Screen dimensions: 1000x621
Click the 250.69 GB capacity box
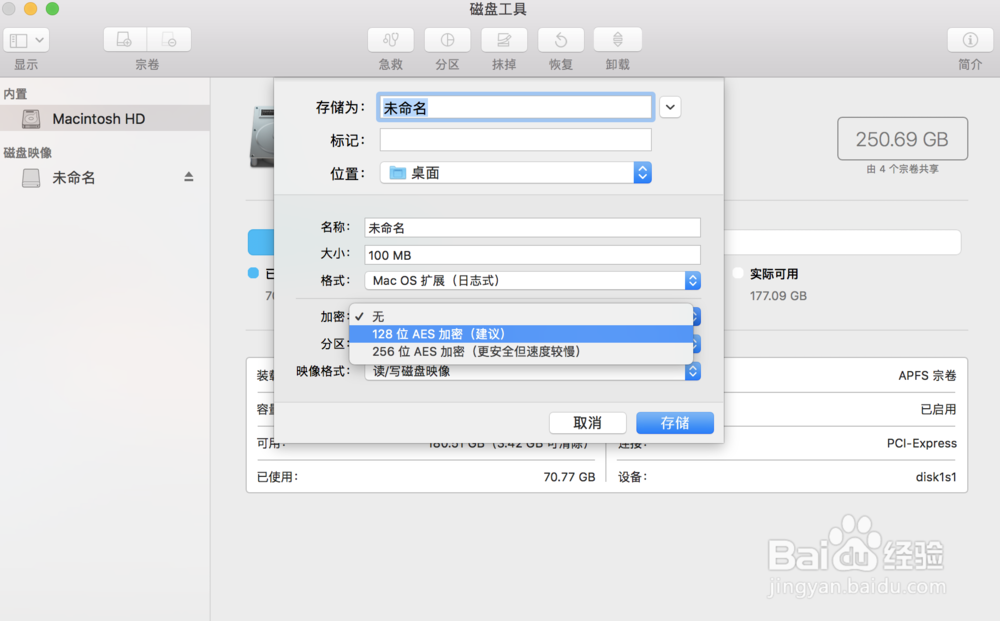902,138
